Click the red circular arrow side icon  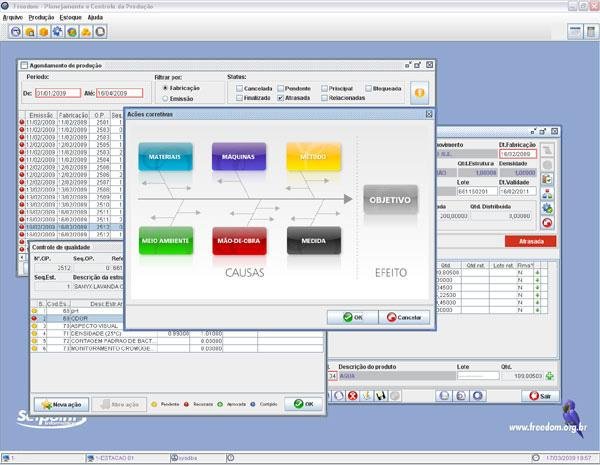click(x=547, y=223)
